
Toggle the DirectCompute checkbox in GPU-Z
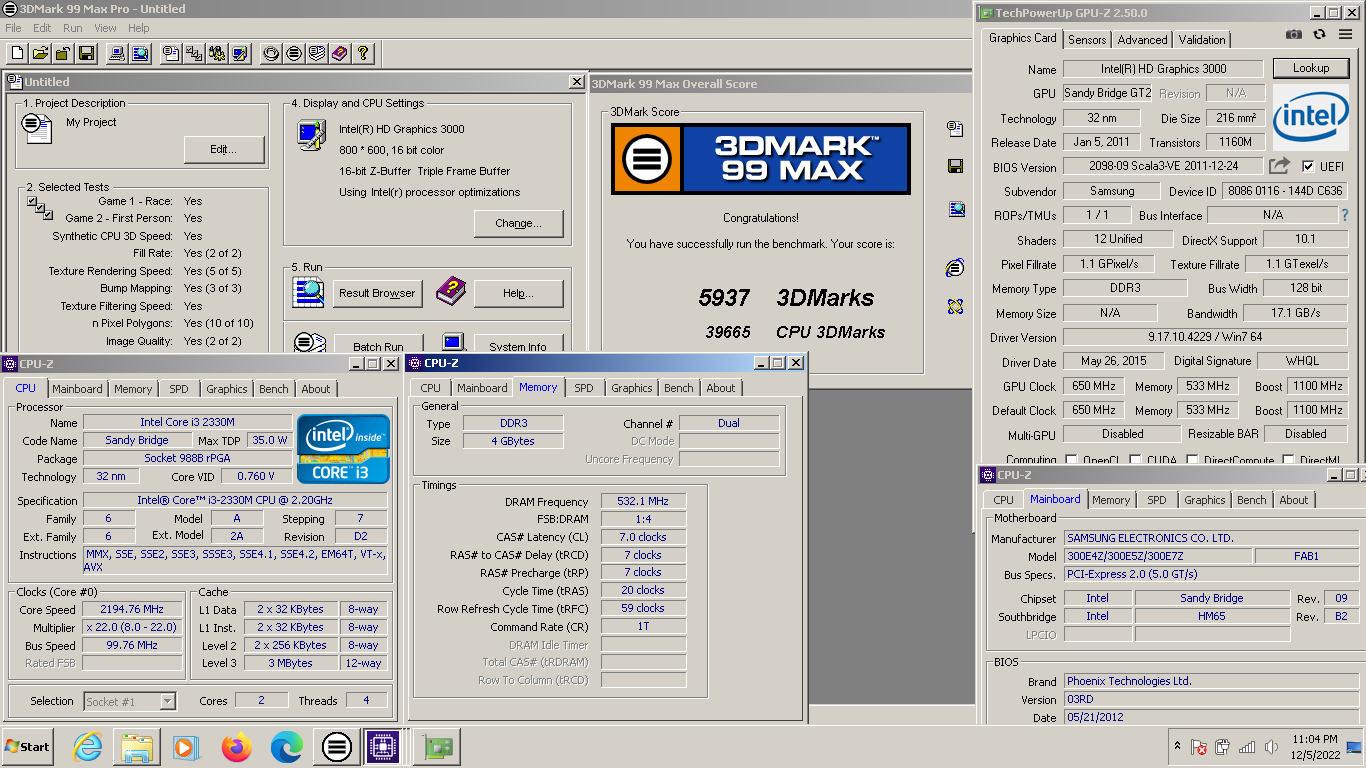pyautogui.click(x=1192, y=460)
